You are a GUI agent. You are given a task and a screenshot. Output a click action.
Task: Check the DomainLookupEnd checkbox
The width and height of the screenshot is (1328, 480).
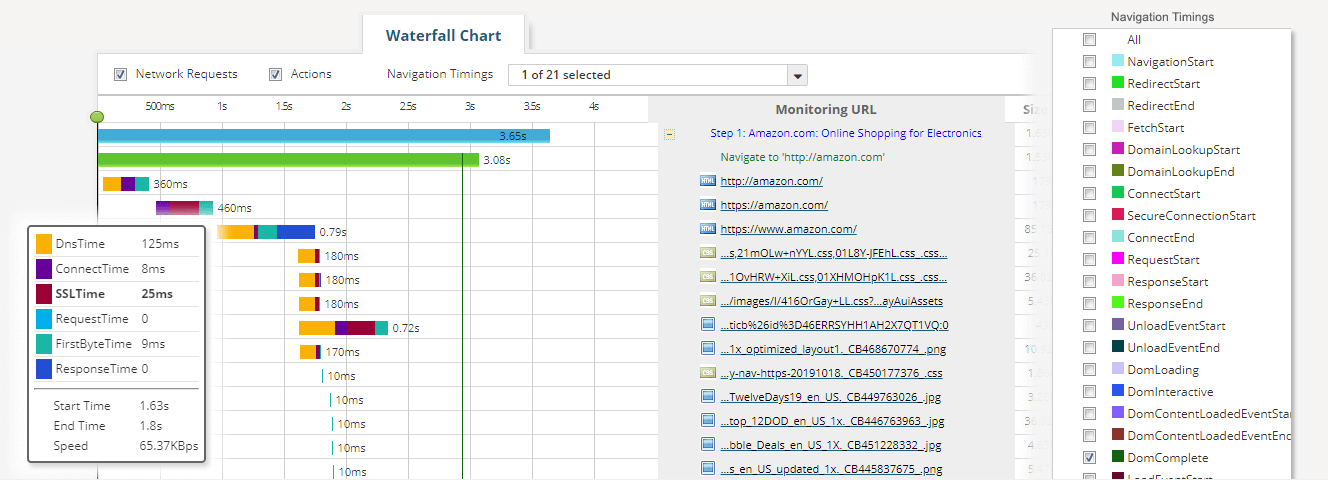coord(1089,172)
